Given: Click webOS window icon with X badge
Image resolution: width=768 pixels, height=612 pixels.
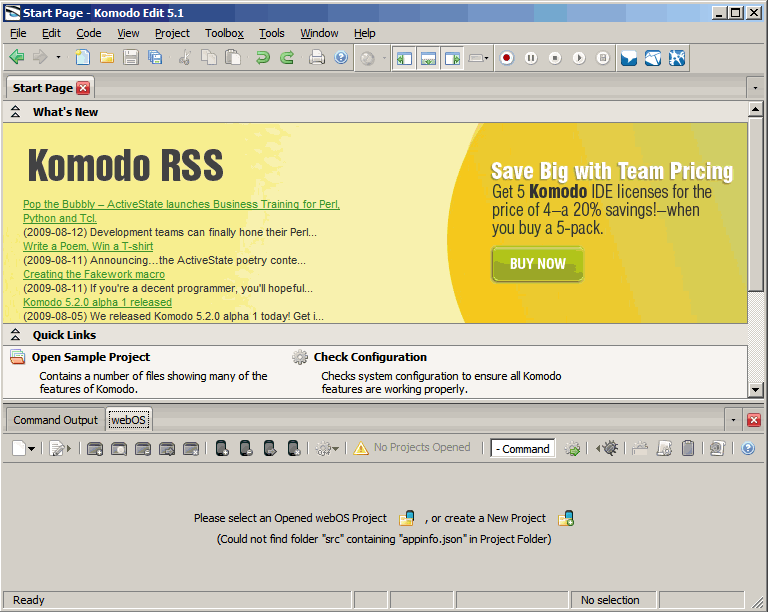Looking at the screenshot, I should [x=191, y=448].
